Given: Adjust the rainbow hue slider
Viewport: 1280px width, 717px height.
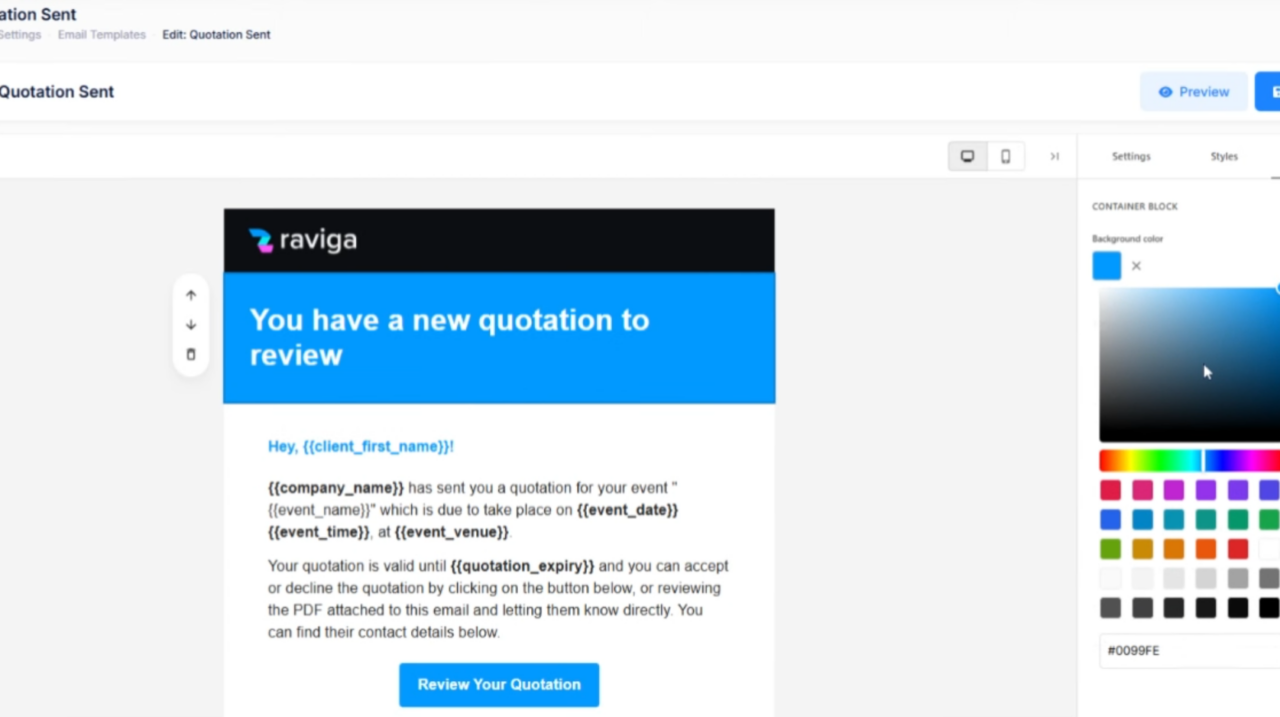Looking at the screenshot, I should click(x=1180, y=459).
